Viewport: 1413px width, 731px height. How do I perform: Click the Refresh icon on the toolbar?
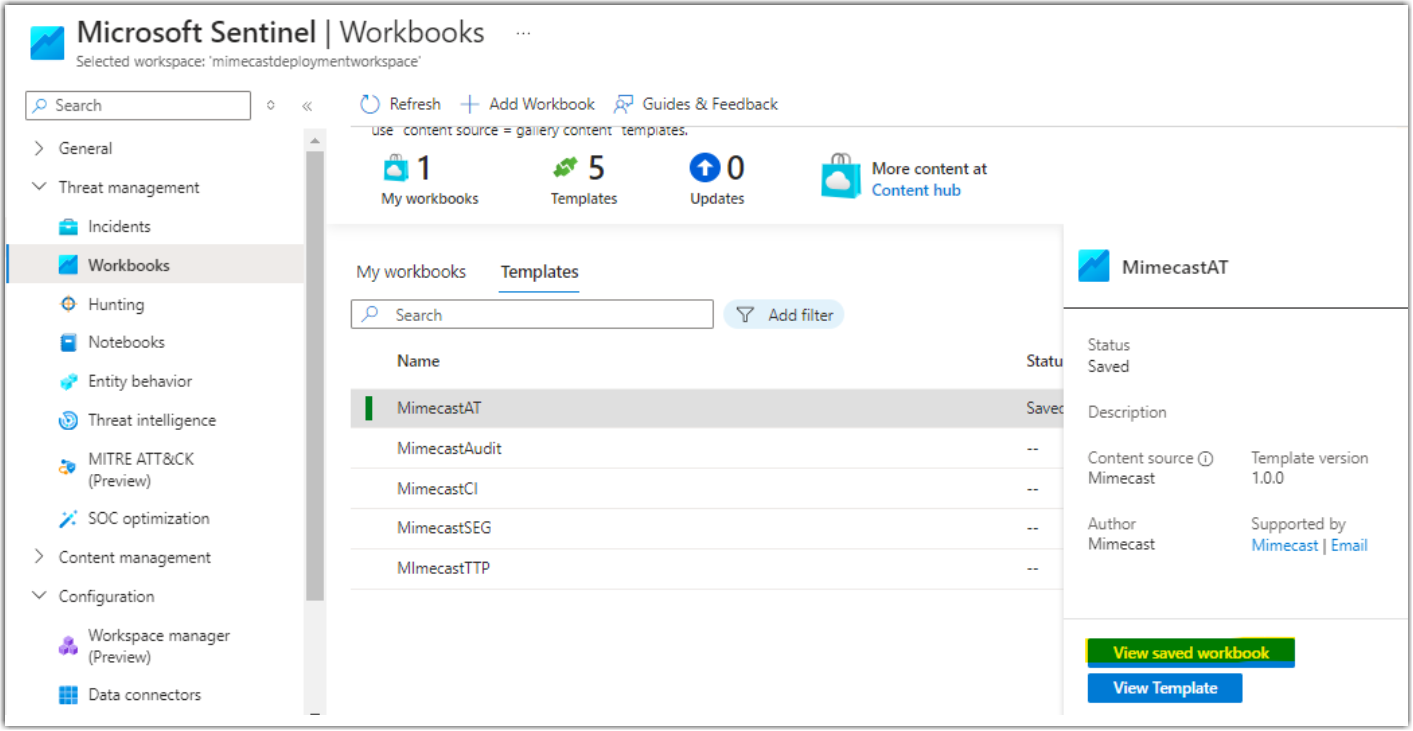(x=399, y=103)
